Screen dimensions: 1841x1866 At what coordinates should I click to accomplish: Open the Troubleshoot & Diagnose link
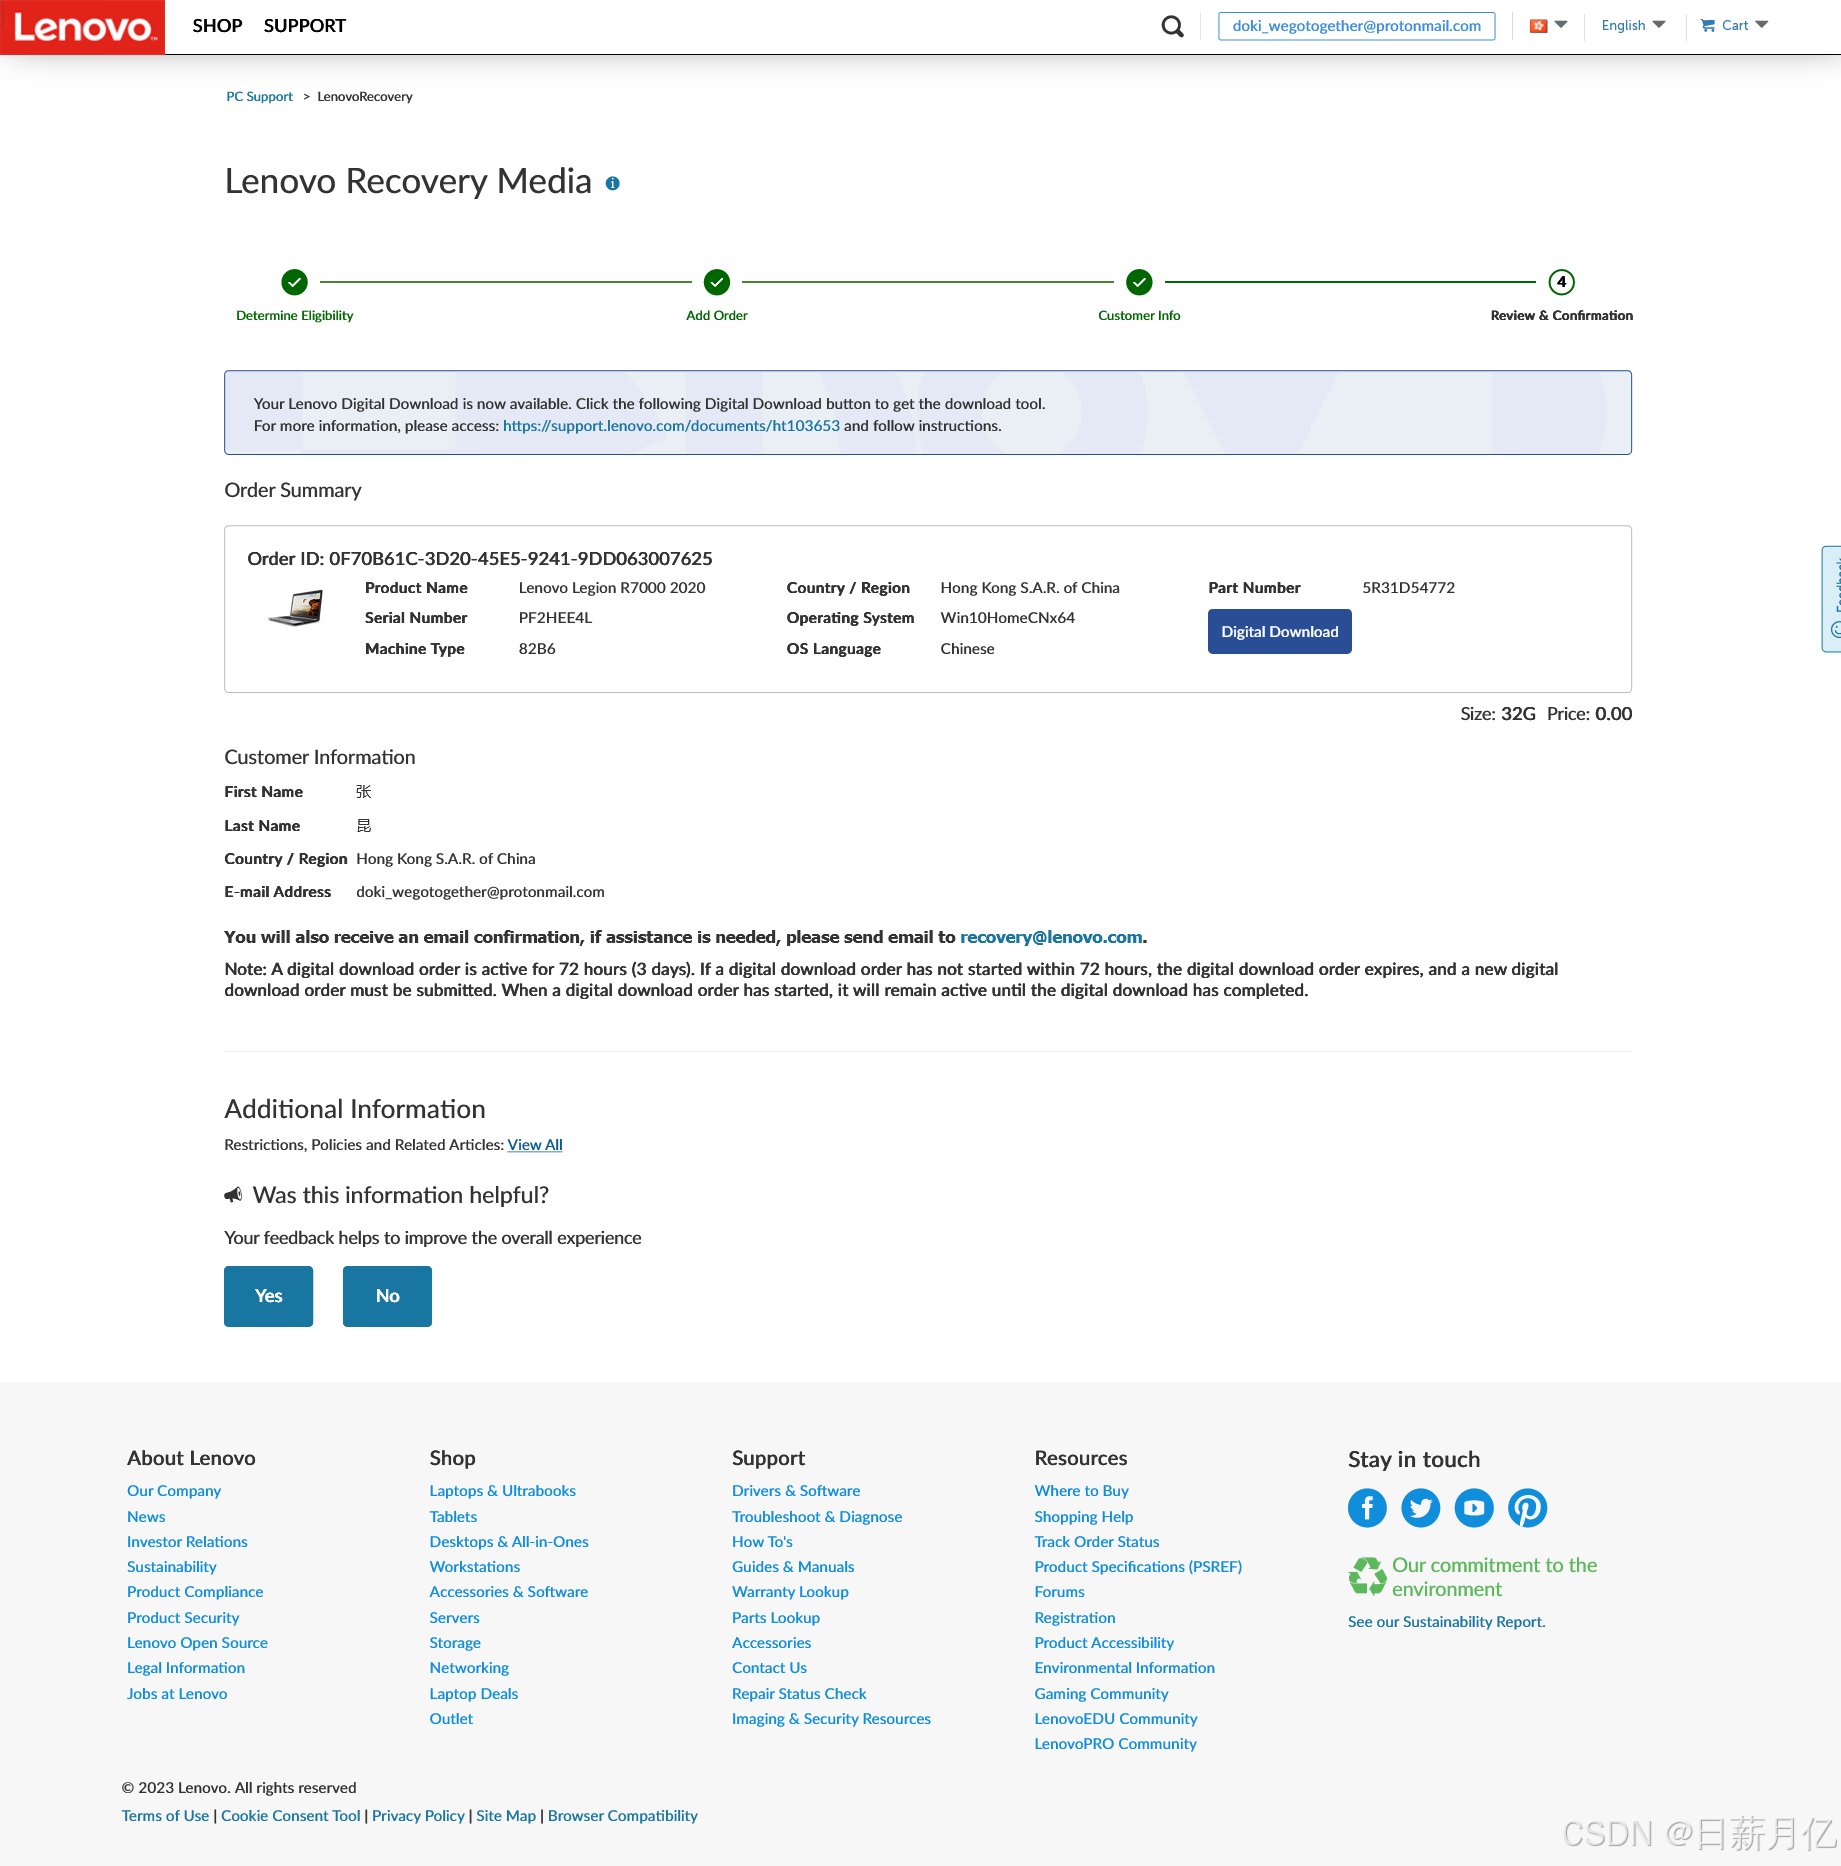(x=817, y=1517)
